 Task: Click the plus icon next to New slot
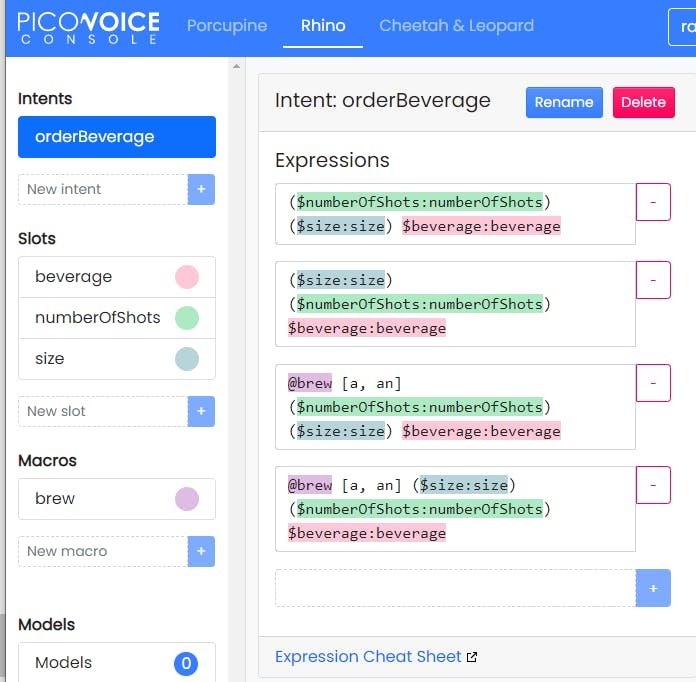(x=201, y=411)
